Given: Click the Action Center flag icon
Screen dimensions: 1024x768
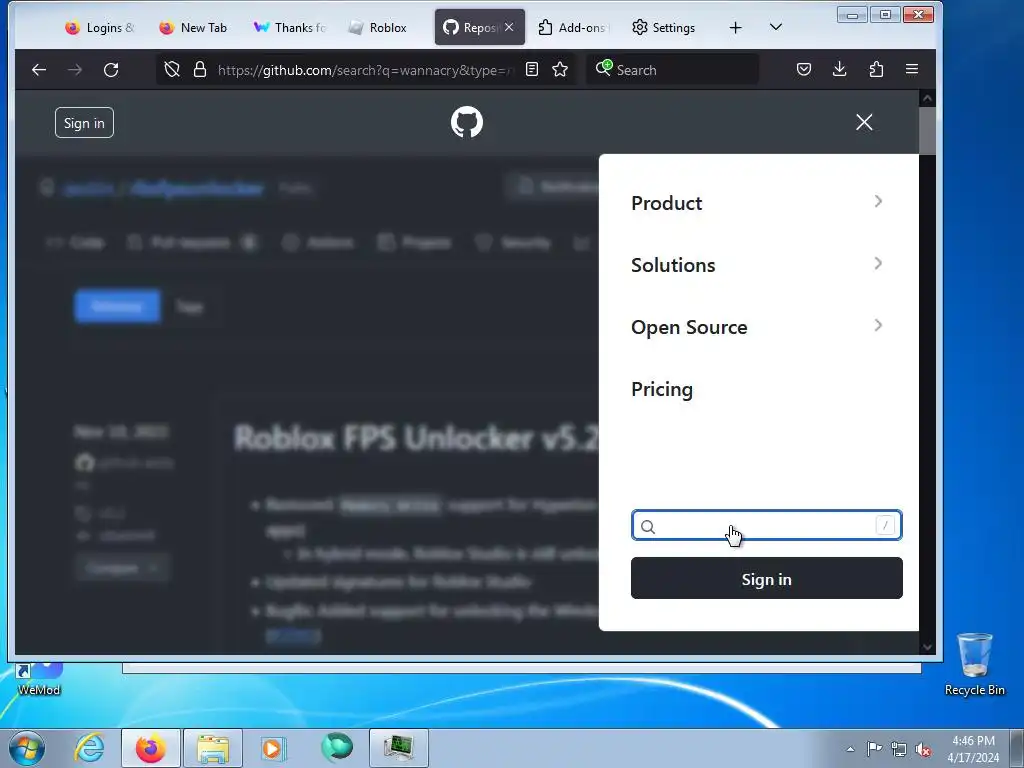Looking at the screenshot, I should point(874,749).
